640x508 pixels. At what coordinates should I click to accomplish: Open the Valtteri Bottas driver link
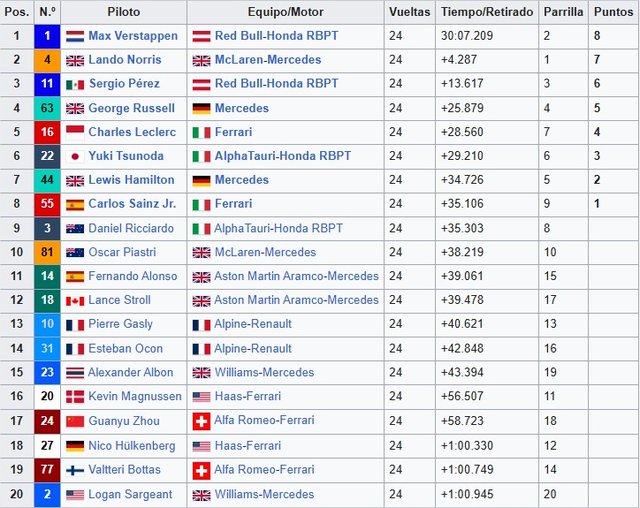124,470
